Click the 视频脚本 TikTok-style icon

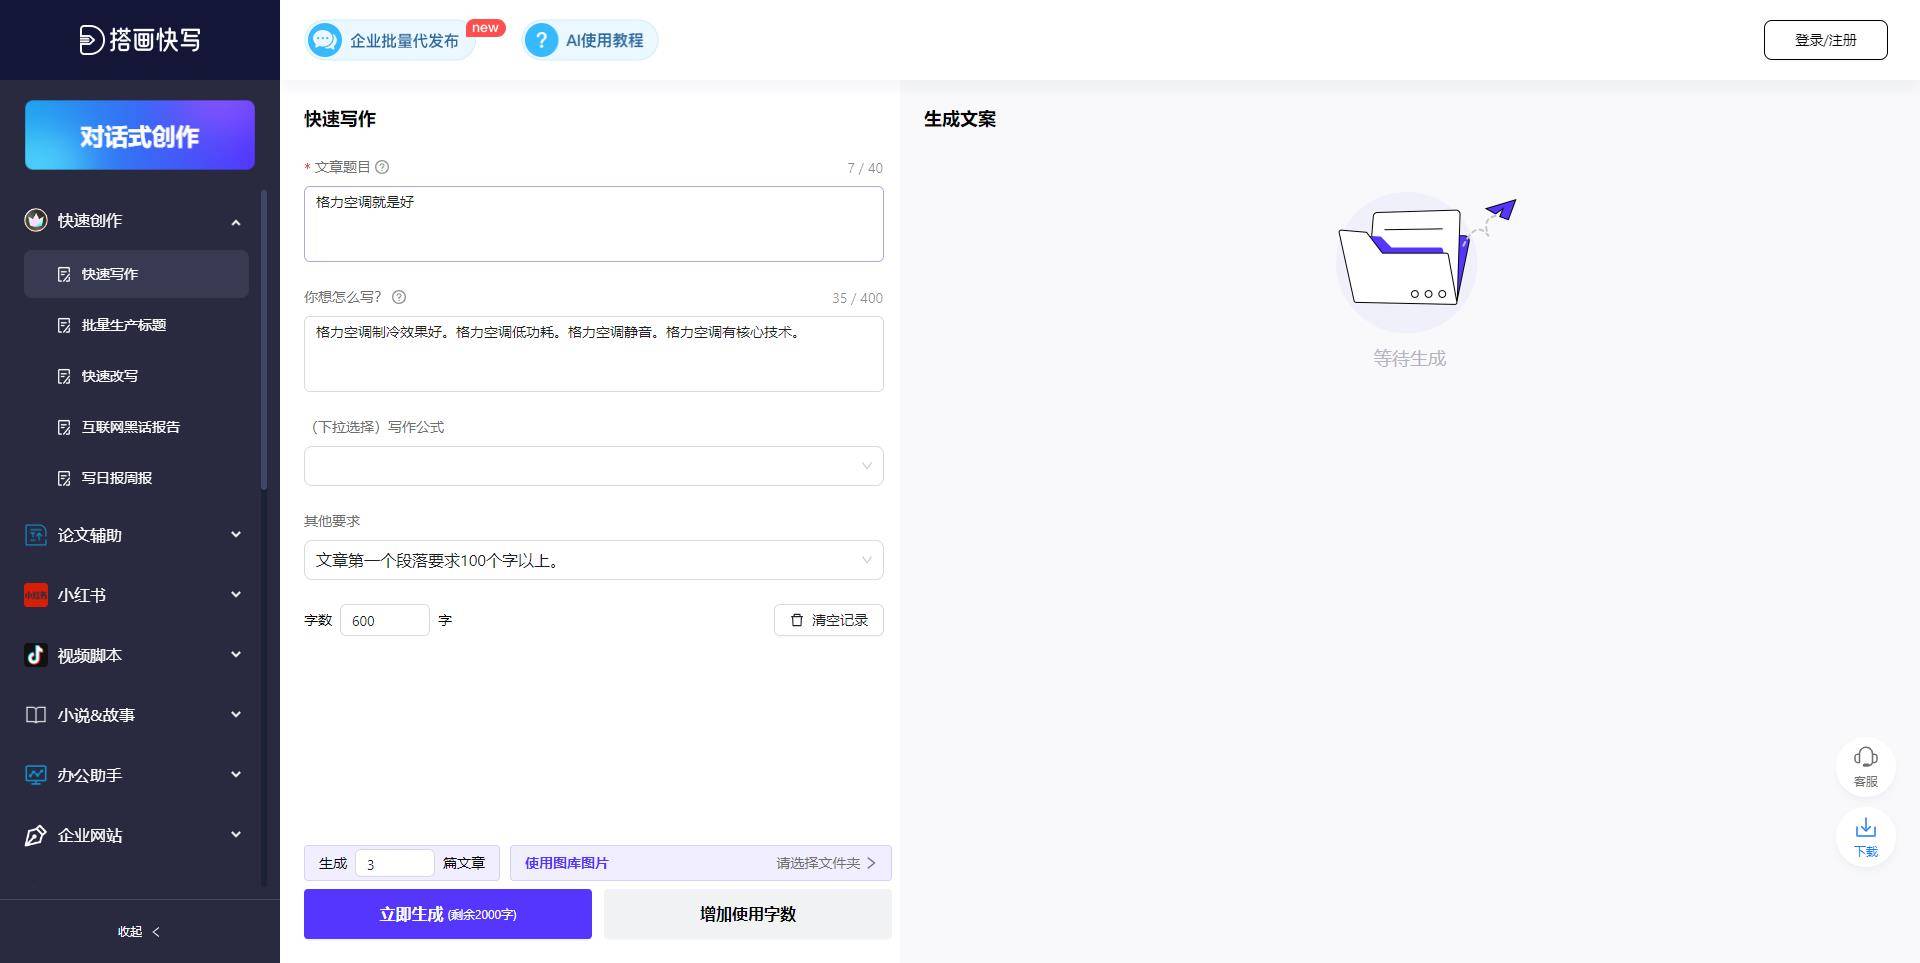(36, 655)
